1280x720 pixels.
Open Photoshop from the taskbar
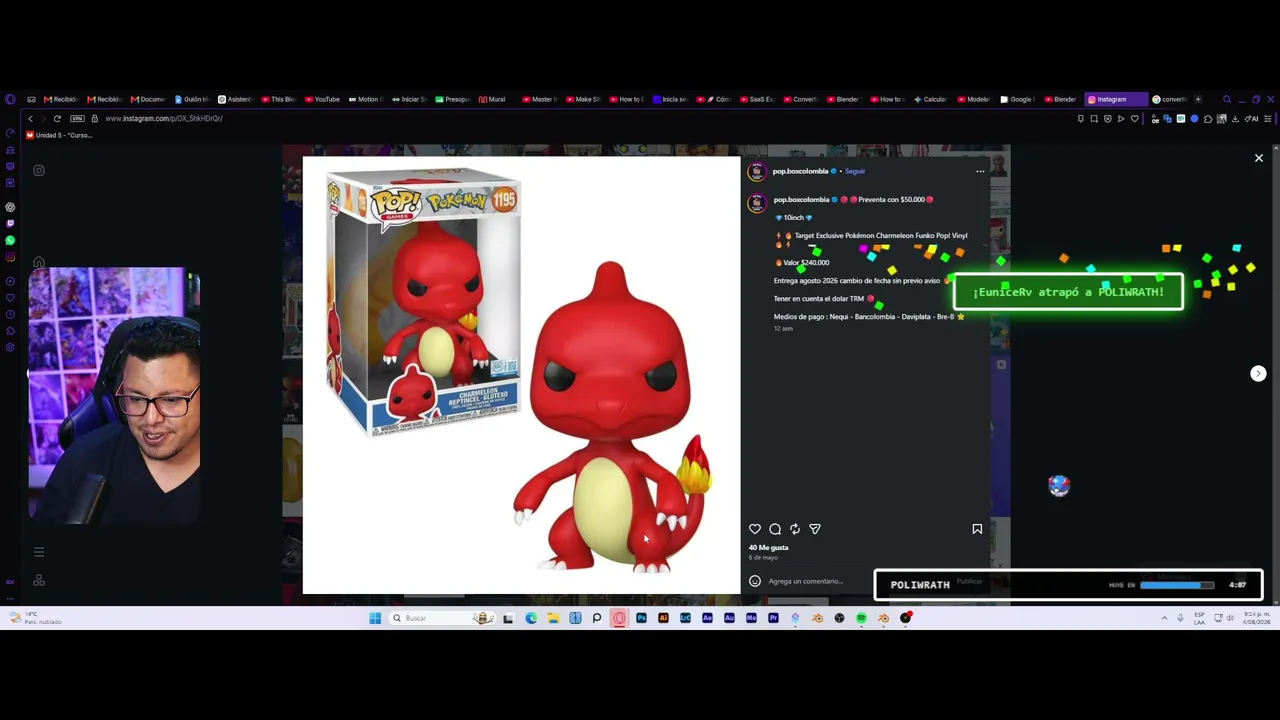coord(641,618)
